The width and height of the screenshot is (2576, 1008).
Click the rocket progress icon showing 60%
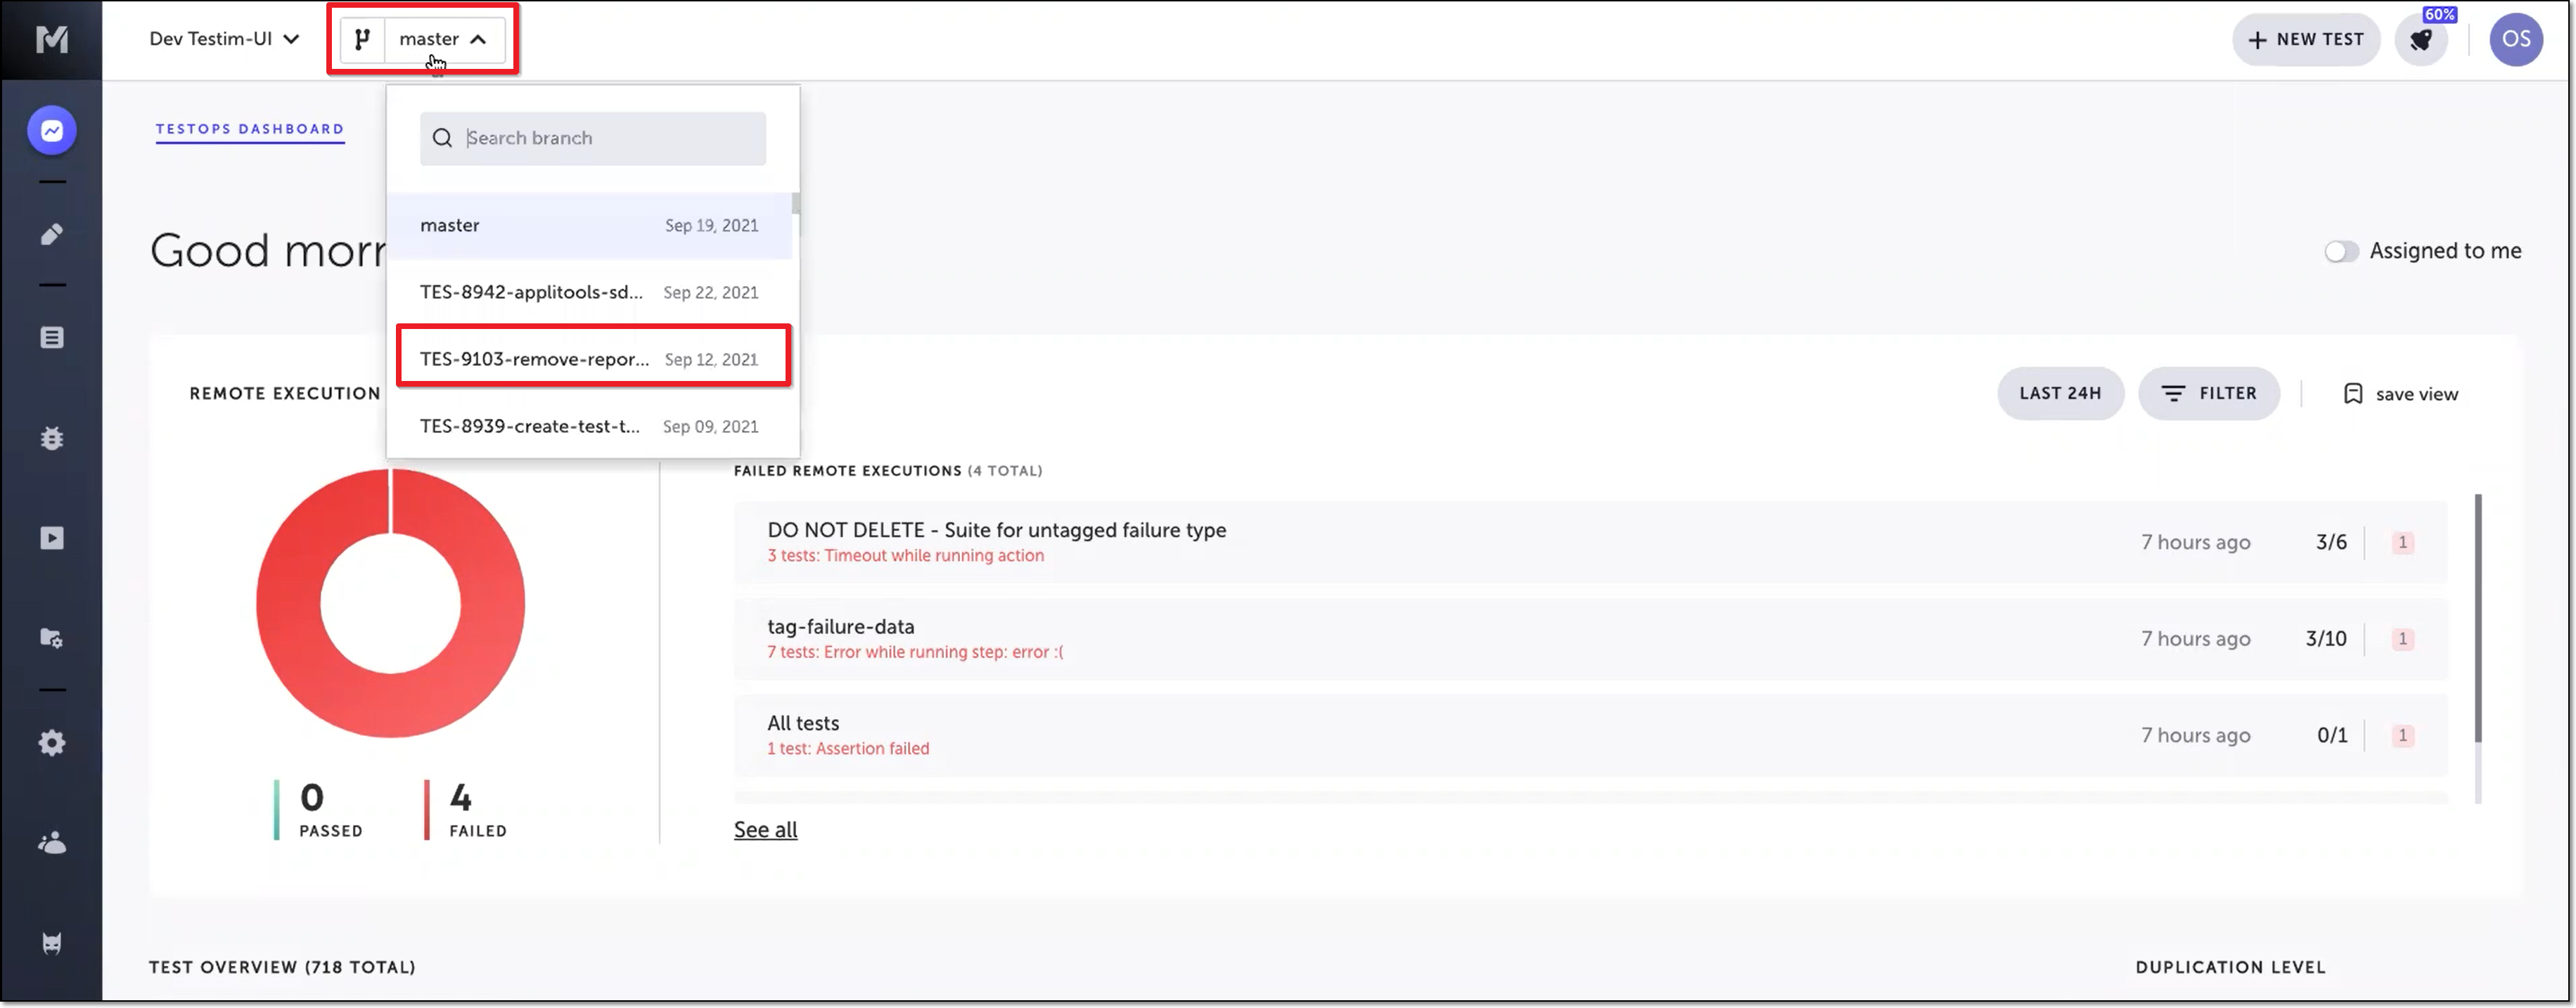click(2421, 40)
